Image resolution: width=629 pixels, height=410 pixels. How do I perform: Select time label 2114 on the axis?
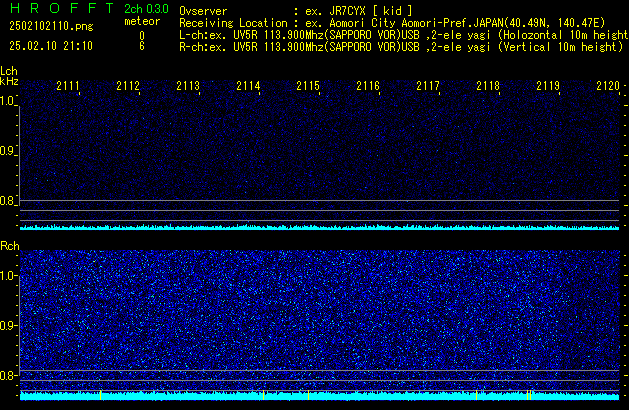click(x=248, y=86)
